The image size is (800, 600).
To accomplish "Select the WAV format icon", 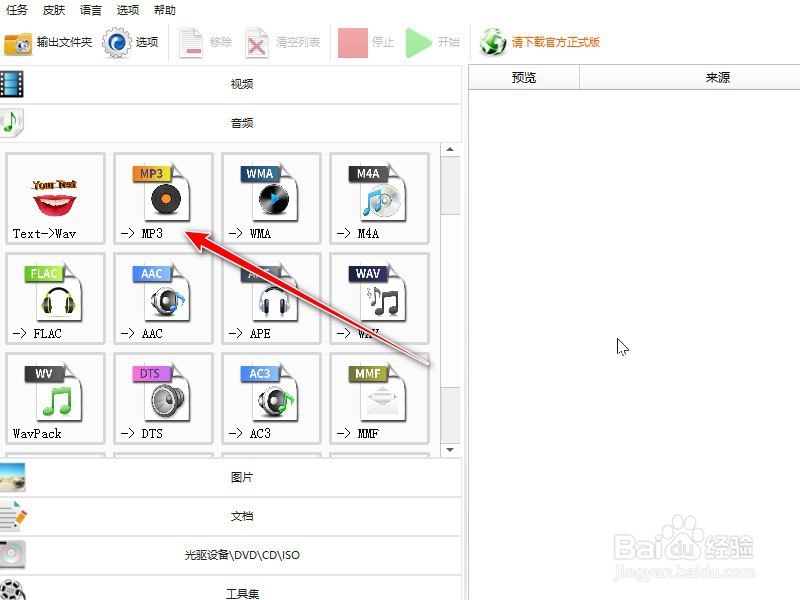I will pyautogui.click(x=379, y=297).
